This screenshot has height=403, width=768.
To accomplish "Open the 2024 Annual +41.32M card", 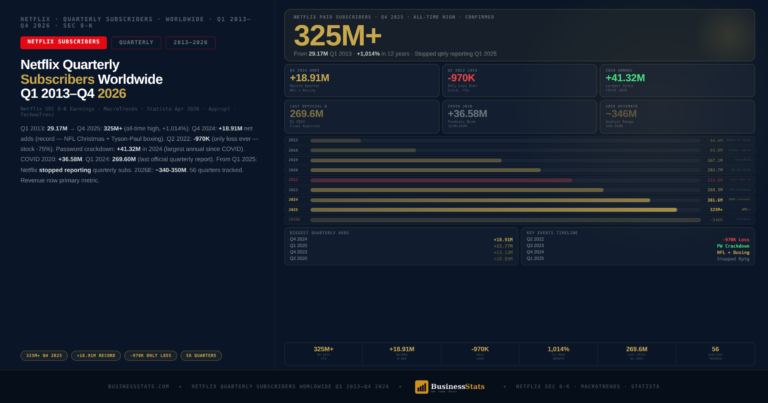I will (677, 80).
